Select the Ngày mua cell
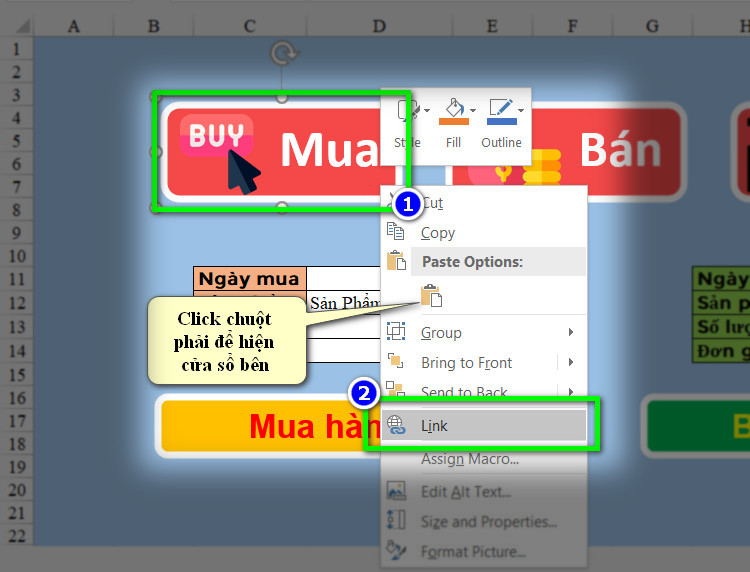Image resolution: width=750 pixels, height=572 pixels. [x=250, y=278]
